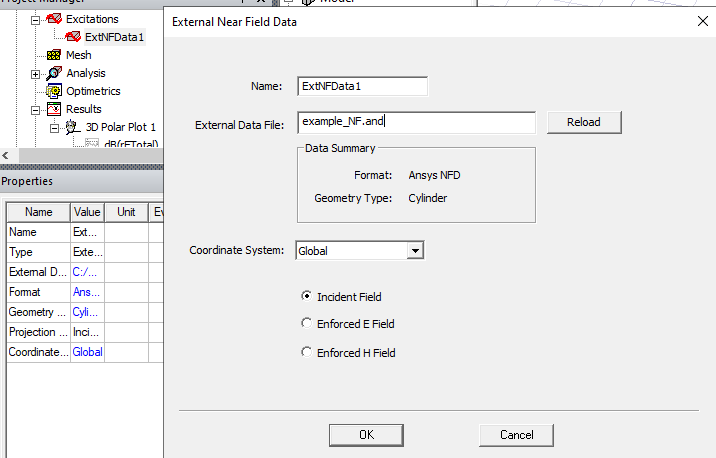The width and height of the screenshot is (716, 458).
Task: Click the ExtNFData1 excitation icon
Action: [x=73, y=37]
